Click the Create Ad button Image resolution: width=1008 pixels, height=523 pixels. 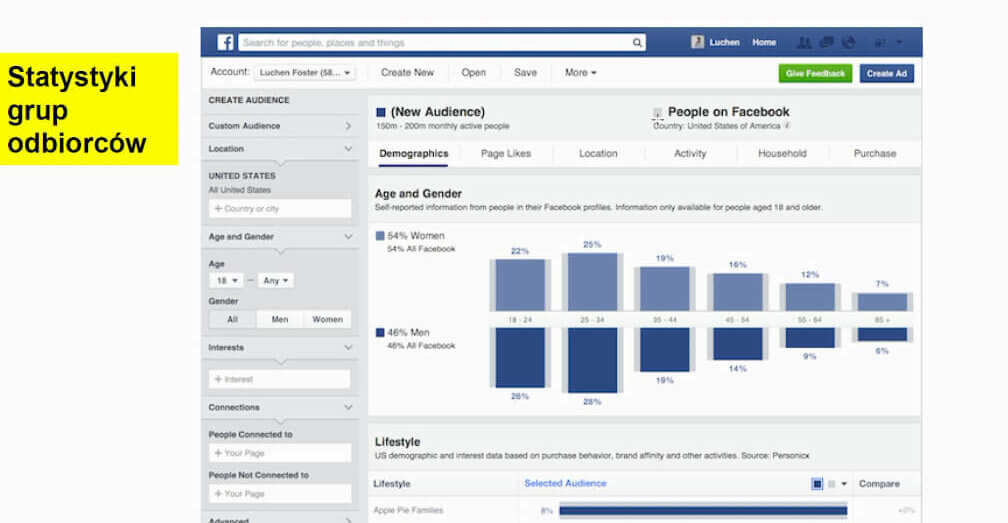886,73
